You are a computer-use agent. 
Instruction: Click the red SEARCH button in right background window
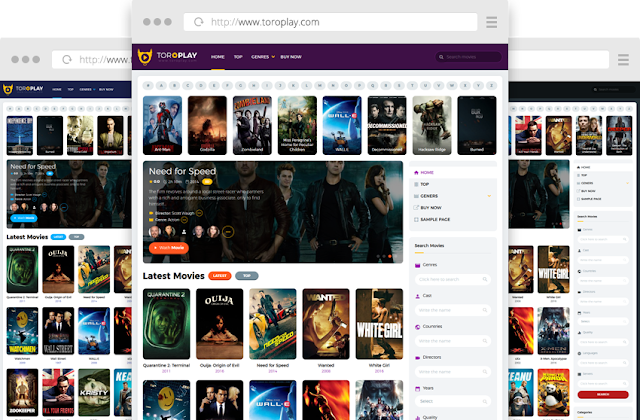point(603,394)
